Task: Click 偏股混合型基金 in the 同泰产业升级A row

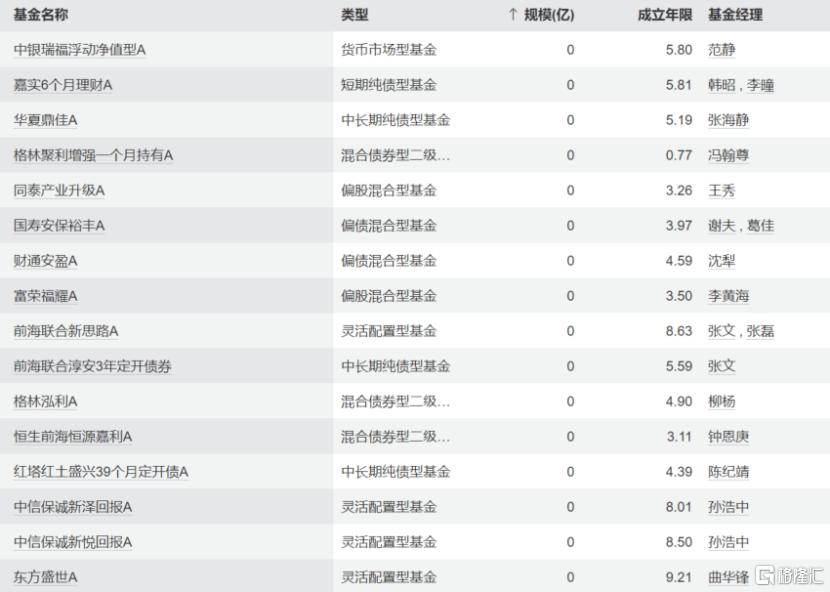Action: point(389,191)
